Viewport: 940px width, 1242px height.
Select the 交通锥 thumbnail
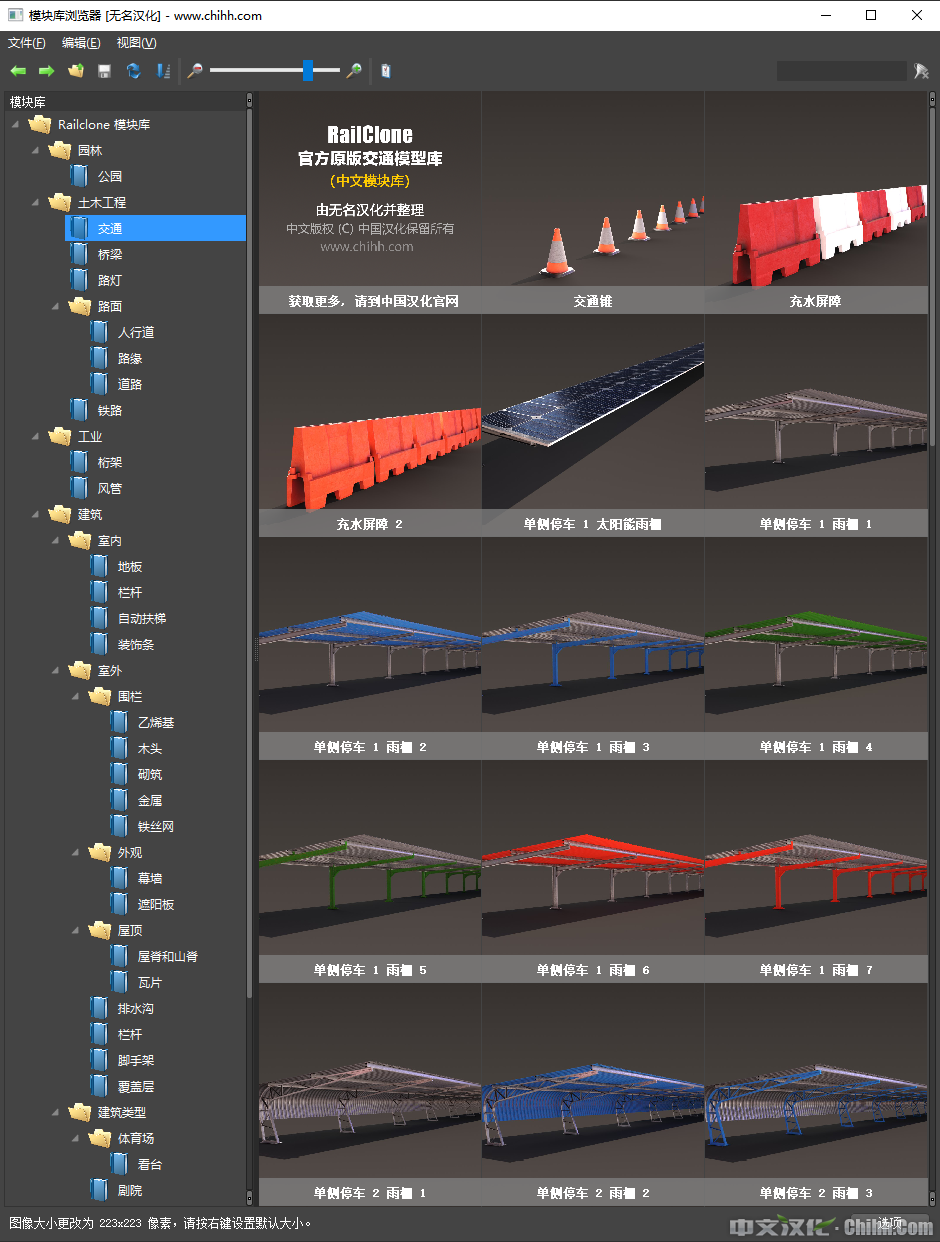click(593, 200)
